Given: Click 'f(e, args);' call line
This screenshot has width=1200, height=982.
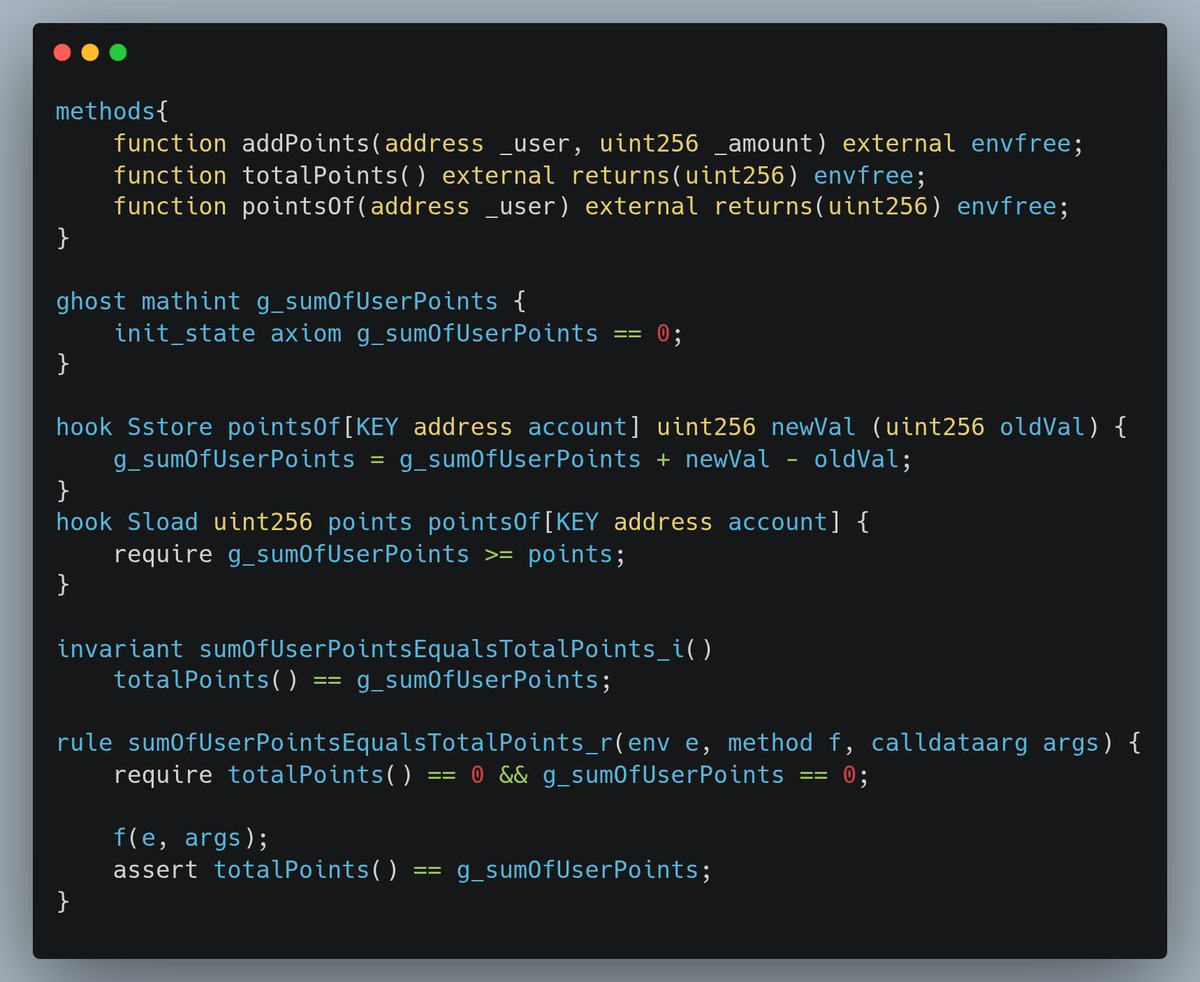Looking at the screenshot, I should 191,838.
